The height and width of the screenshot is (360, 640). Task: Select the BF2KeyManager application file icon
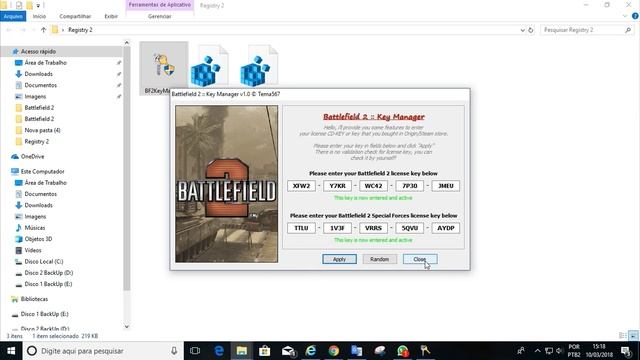[x=164, y=65]
